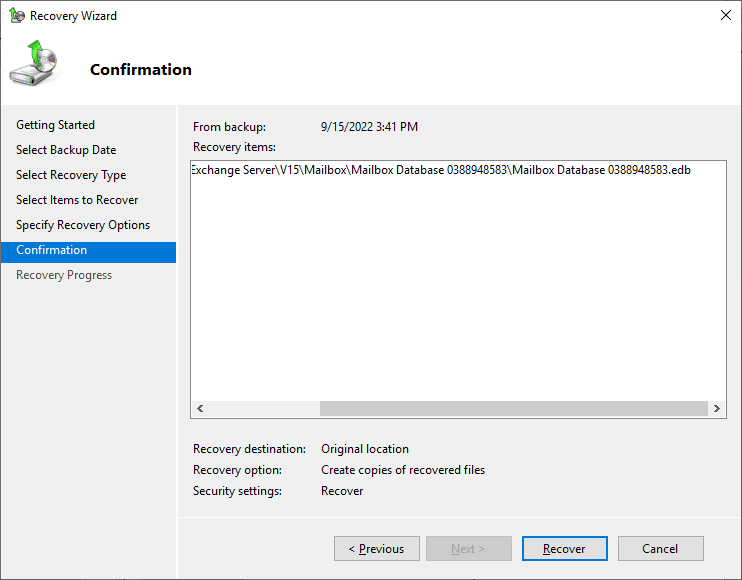Click the Recovery Wizard title bar icon

point(17,15)
